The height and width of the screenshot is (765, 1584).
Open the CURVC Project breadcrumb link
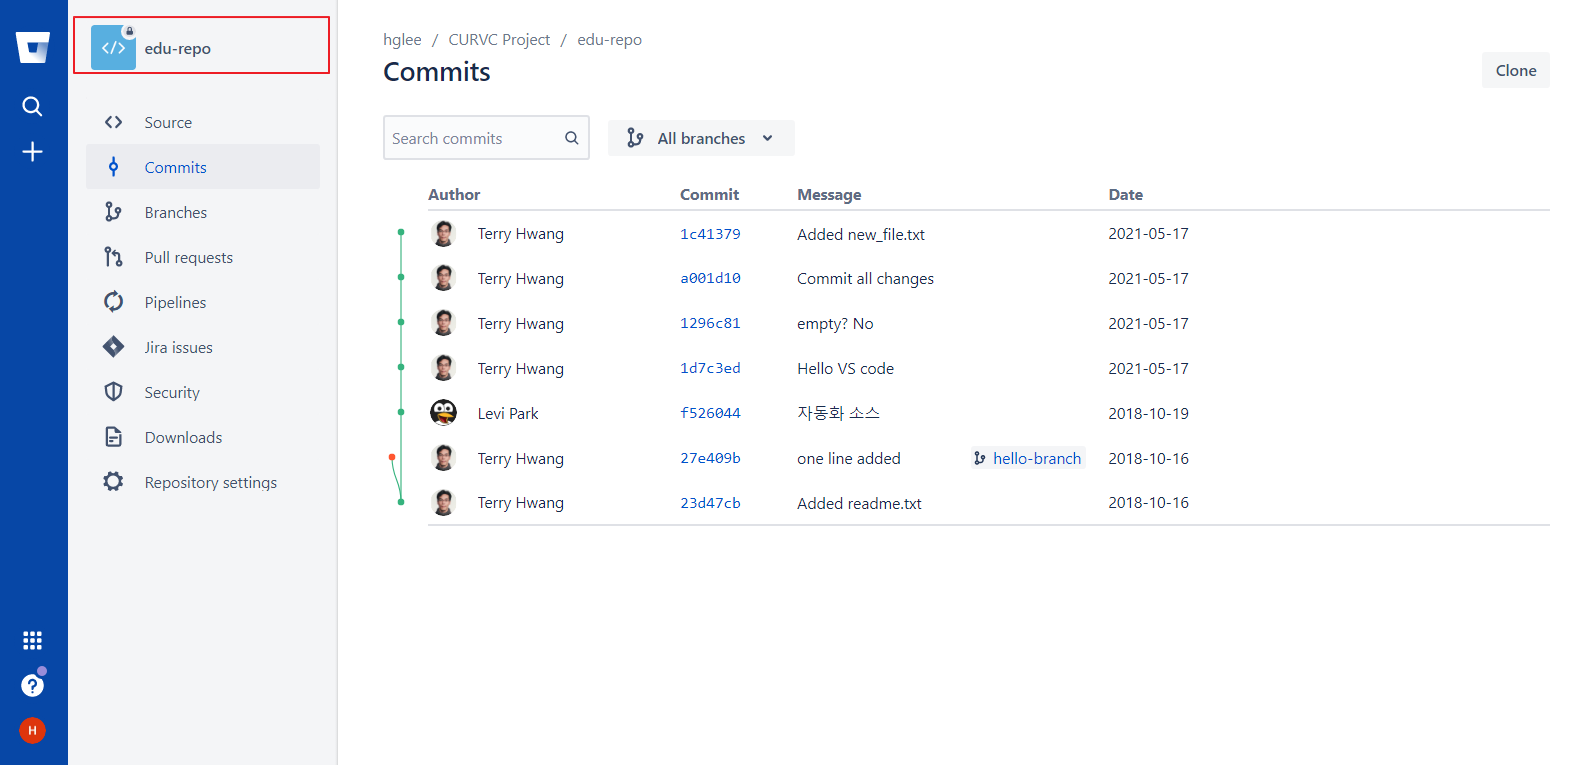(x=499, y=40)
